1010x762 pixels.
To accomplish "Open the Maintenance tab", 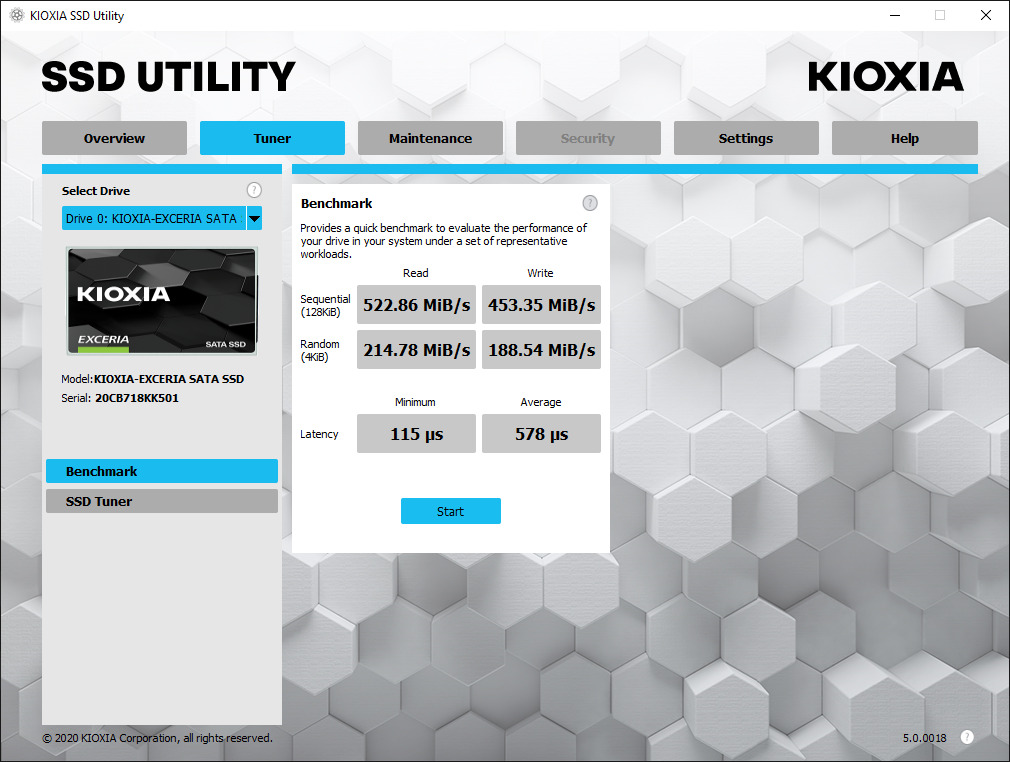I will point(430,138).
